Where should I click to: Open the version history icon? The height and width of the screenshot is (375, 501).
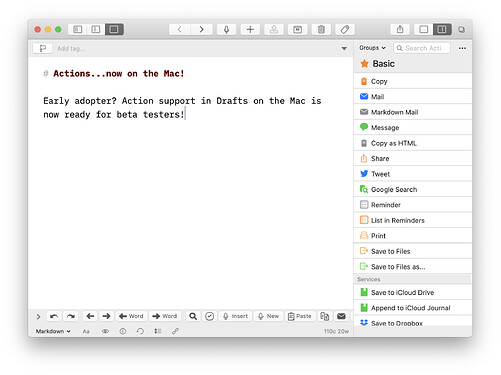coord(140,331)
